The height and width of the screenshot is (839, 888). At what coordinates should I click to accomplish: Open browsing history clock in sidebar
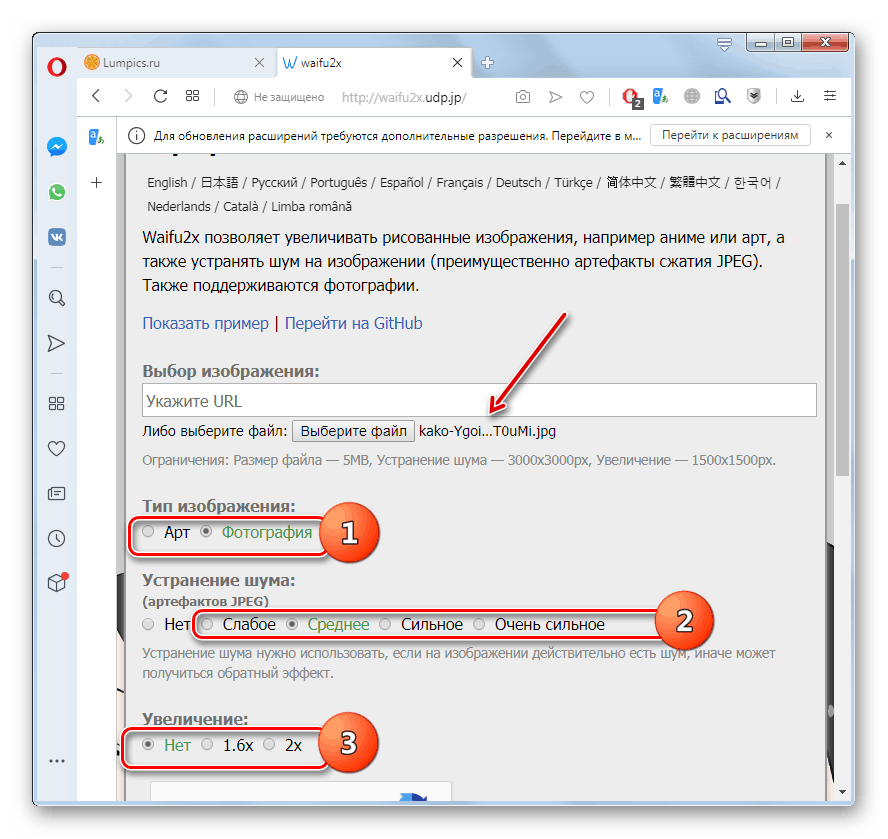pyautogui.click(x=56, y=538)
